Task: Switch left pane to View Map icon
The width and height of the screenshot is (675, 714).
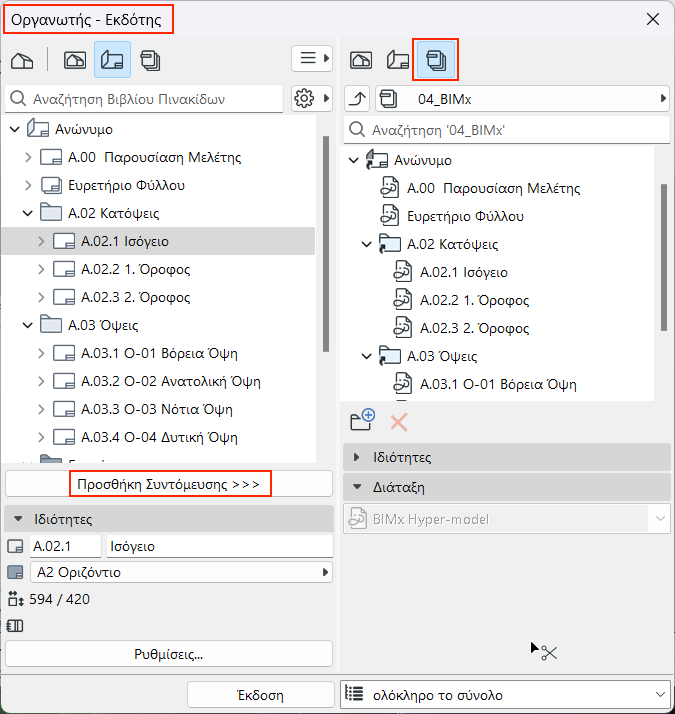Action: [75, 60]
